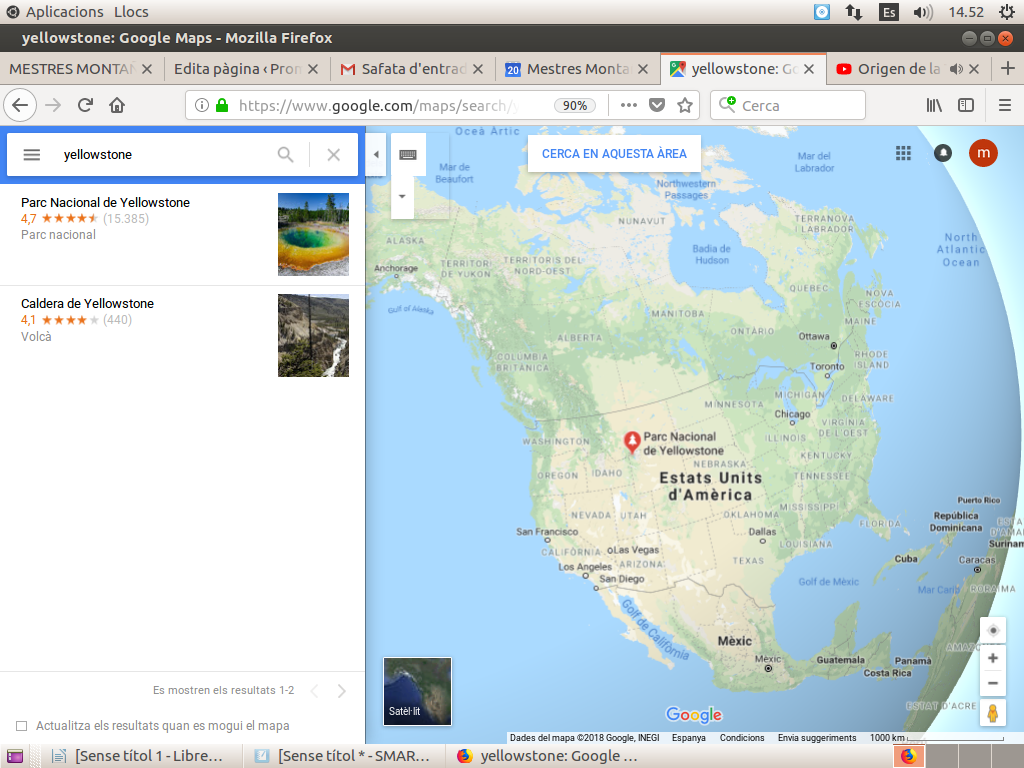Open the Caldera canyon photo thumbnail
This screenshot has width=1024, height=768.
(x=313, y=336)
